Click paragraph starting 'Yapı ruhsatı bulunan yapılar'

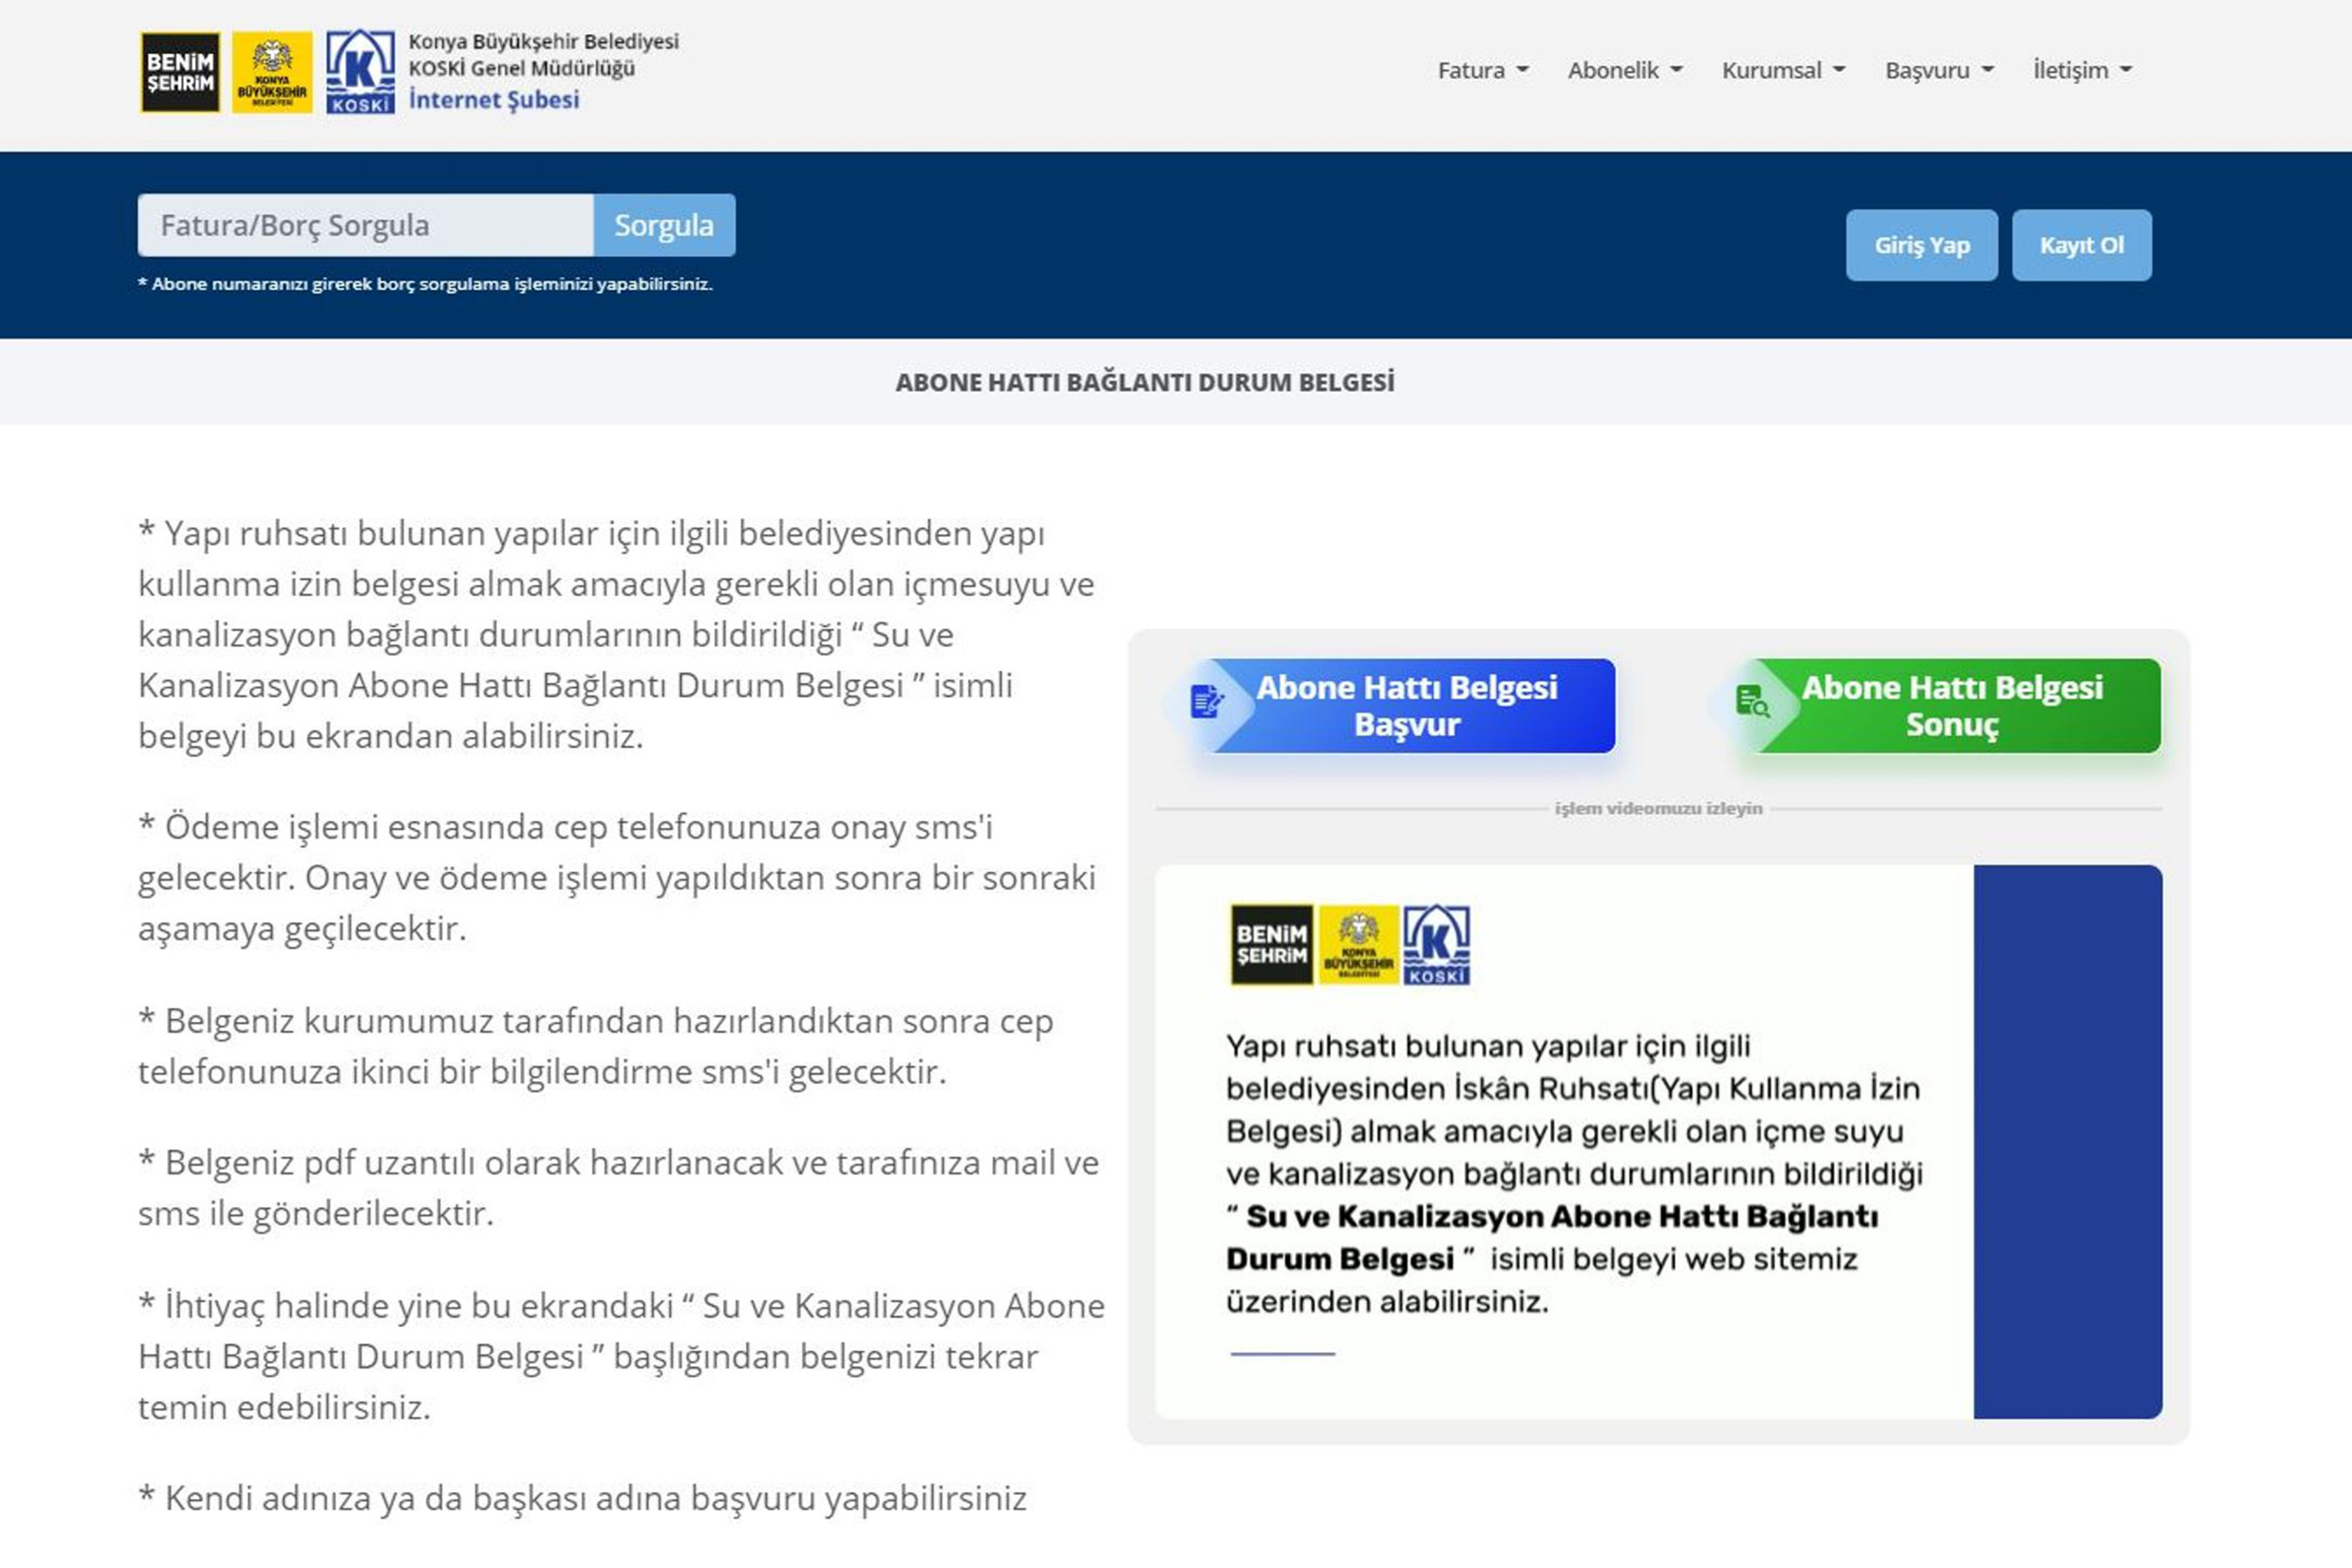[617, 635]
